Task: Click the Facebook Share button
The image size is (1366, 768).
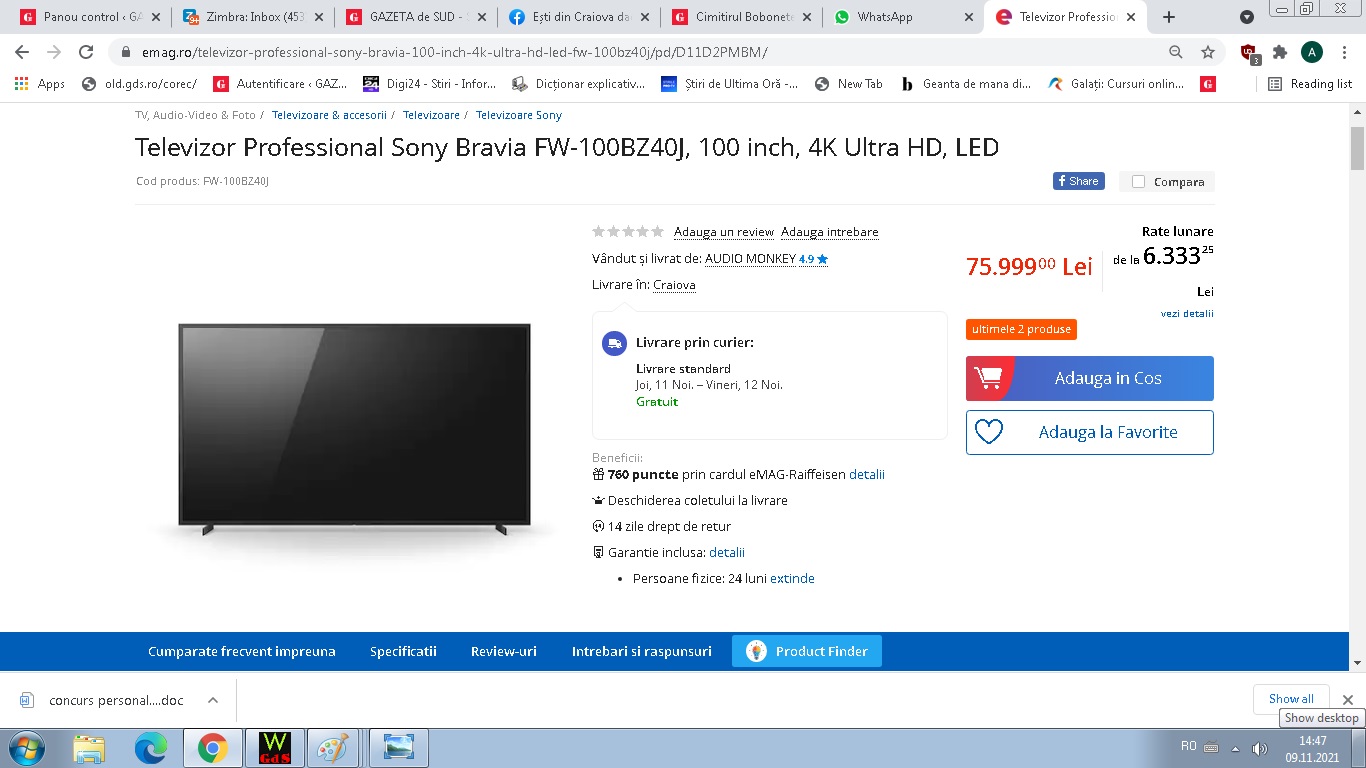Action: click(1078, 181)
